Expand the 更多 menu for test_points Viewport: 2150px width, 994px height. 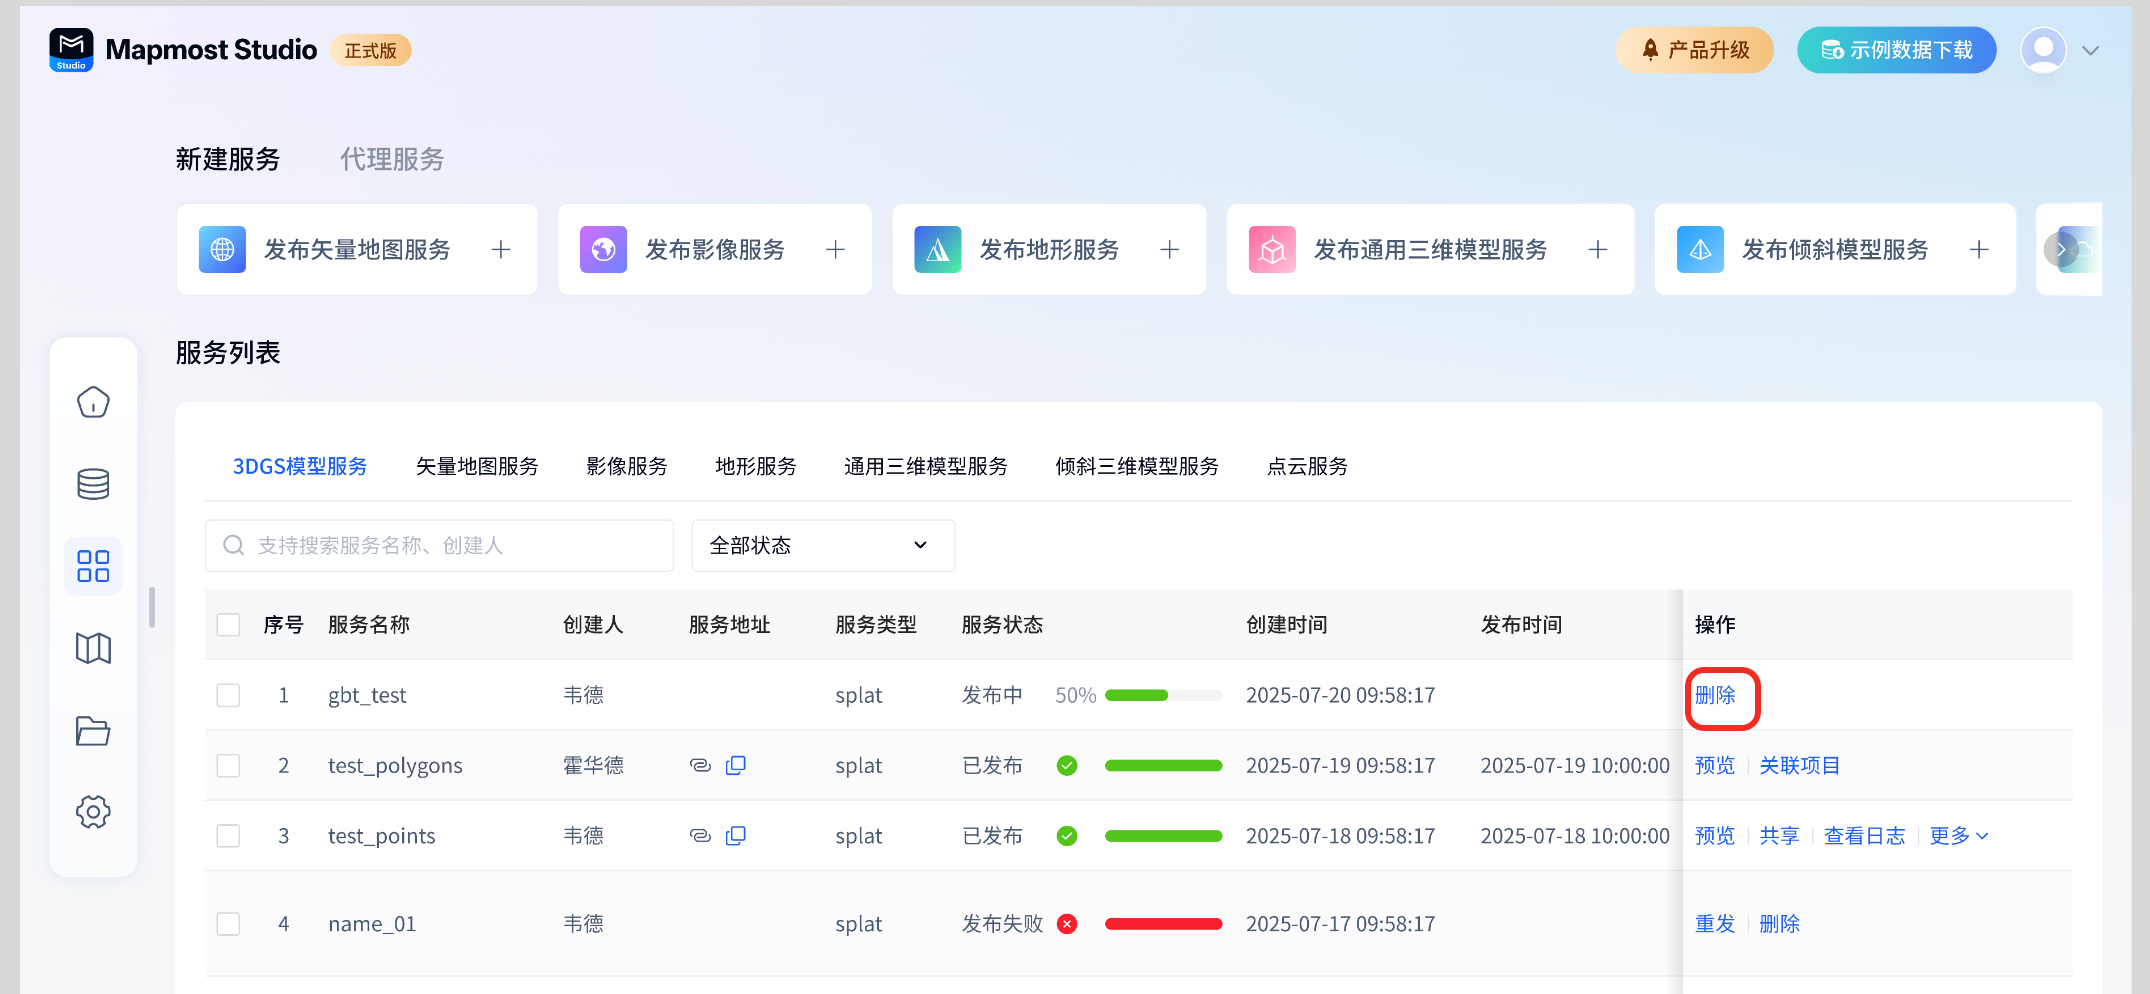click(x=1958, y=836)
